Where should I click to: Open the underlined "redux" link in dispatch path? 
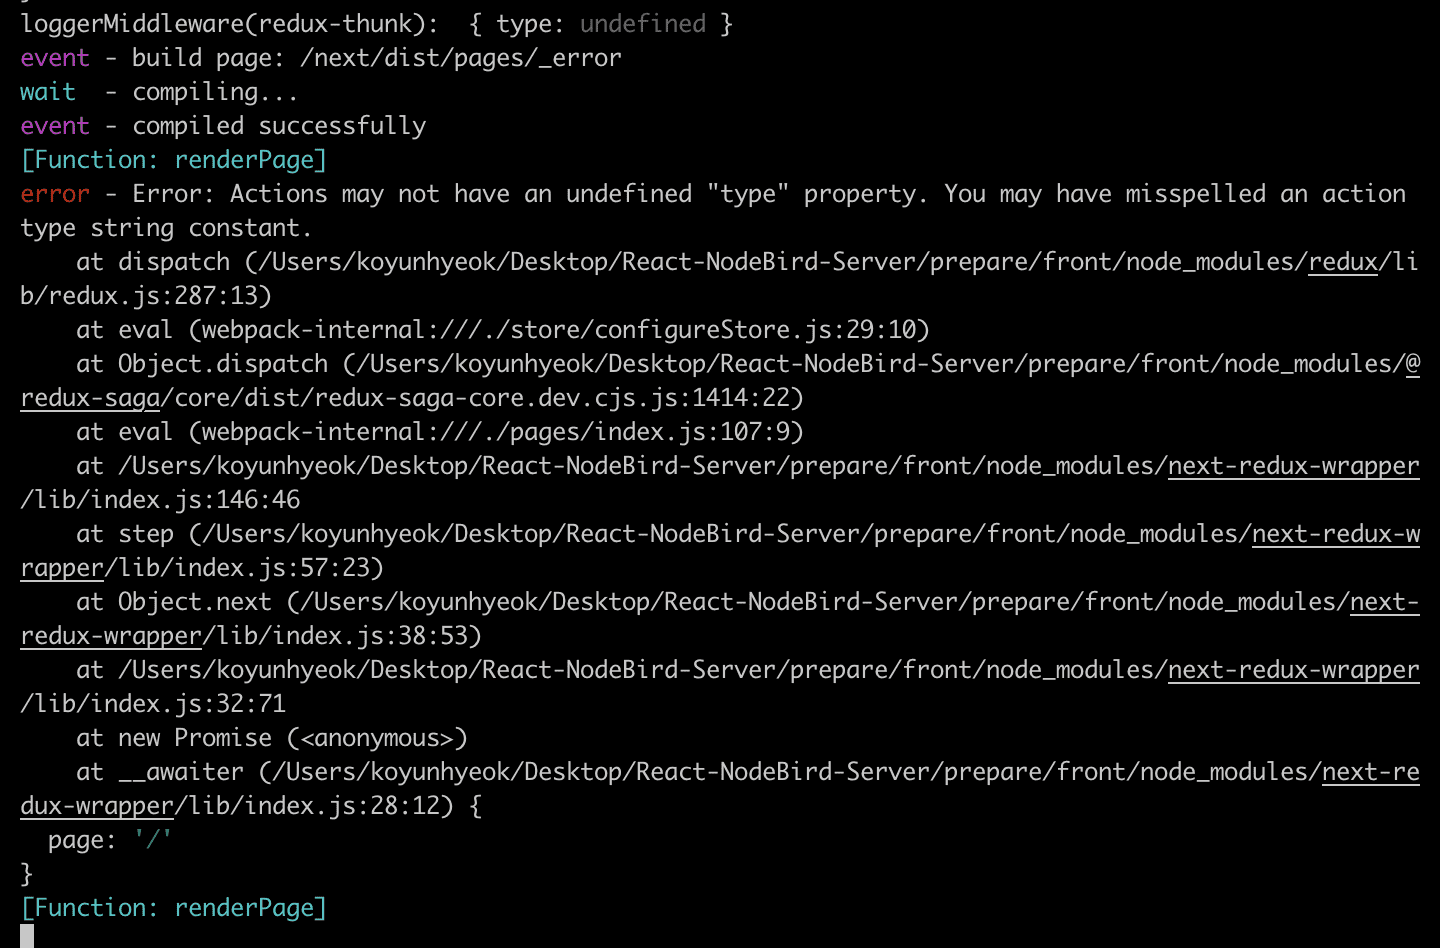(x=1343, y=262)
